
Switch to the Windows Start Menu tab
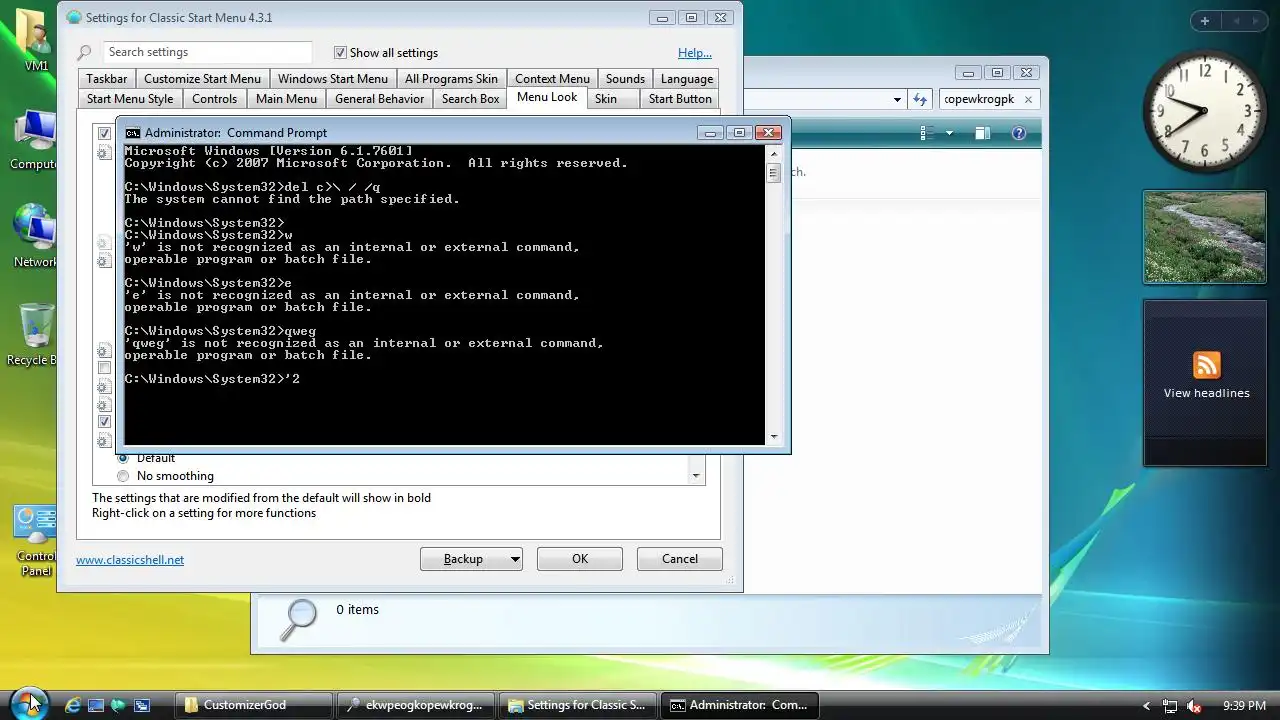point(332,79)
